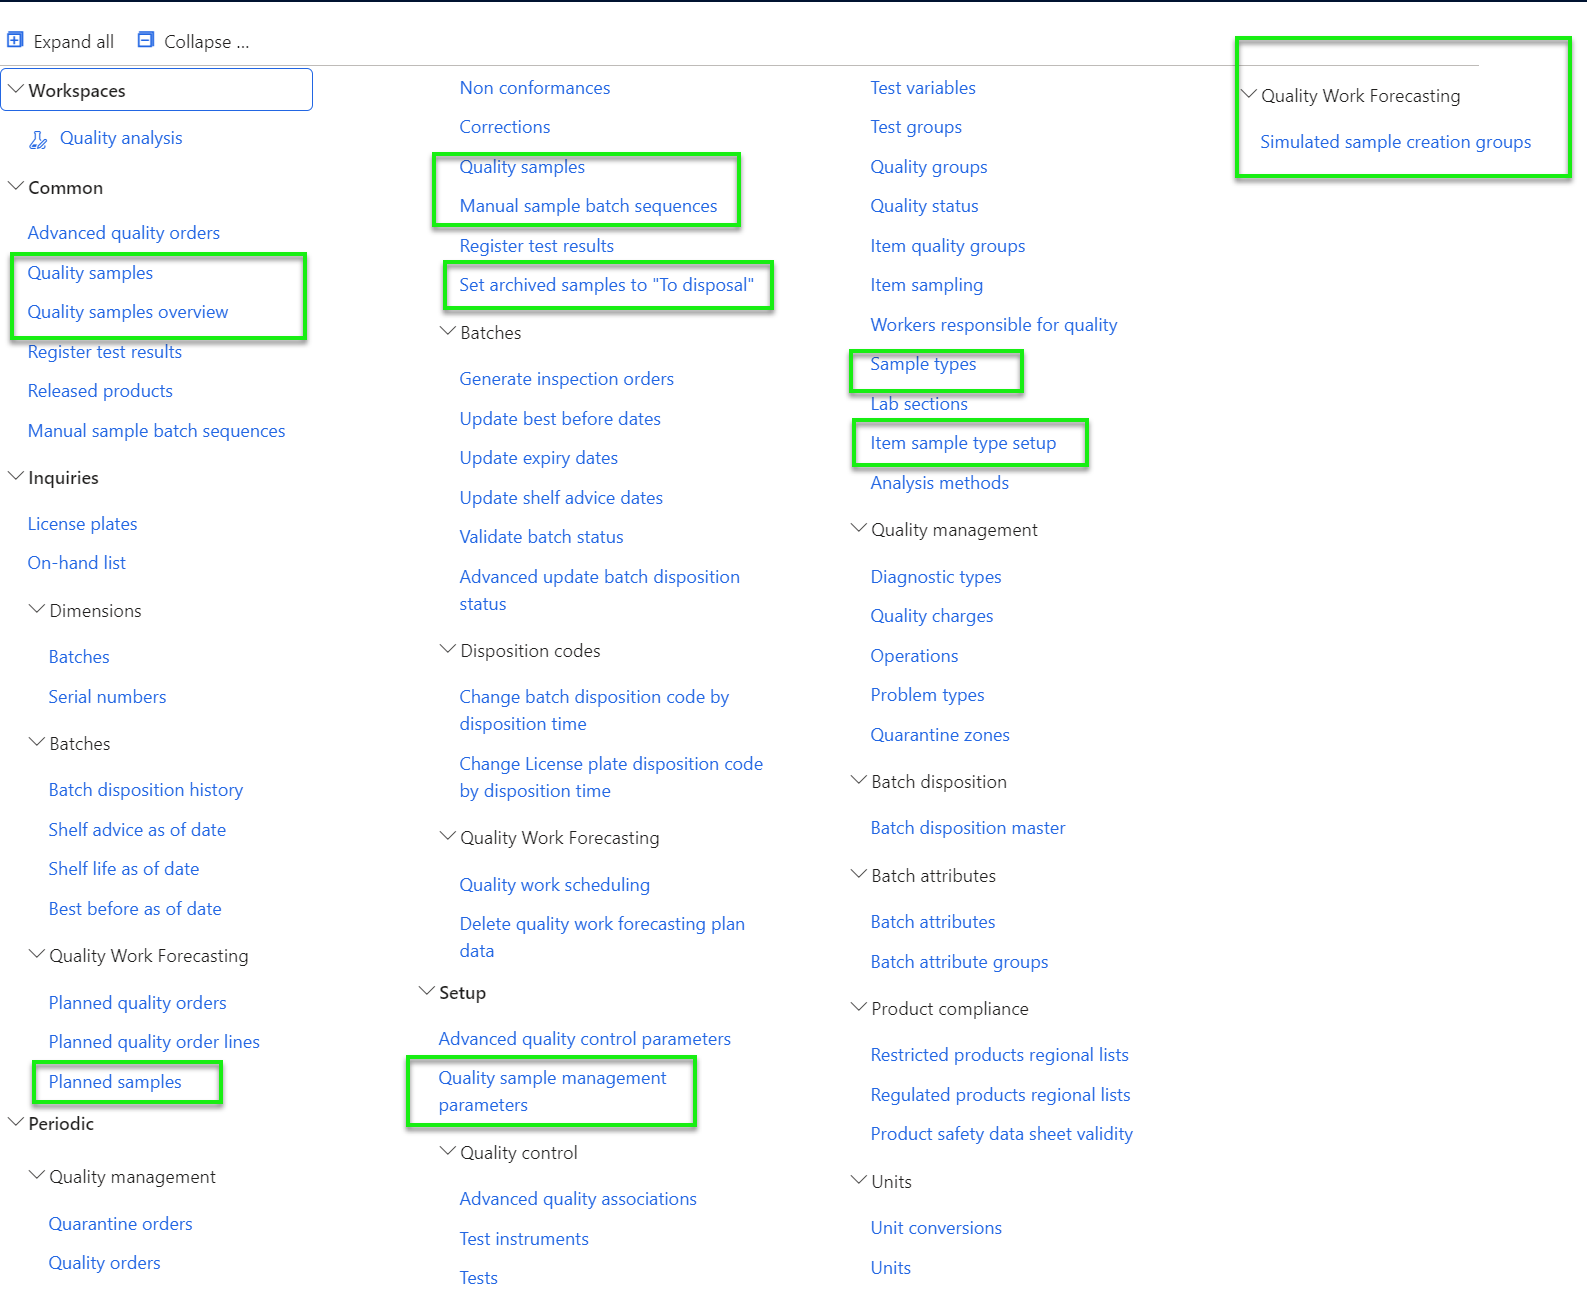Open Batch disposition history
This screenshot has width=1587, height=1316.
[146, 790]
